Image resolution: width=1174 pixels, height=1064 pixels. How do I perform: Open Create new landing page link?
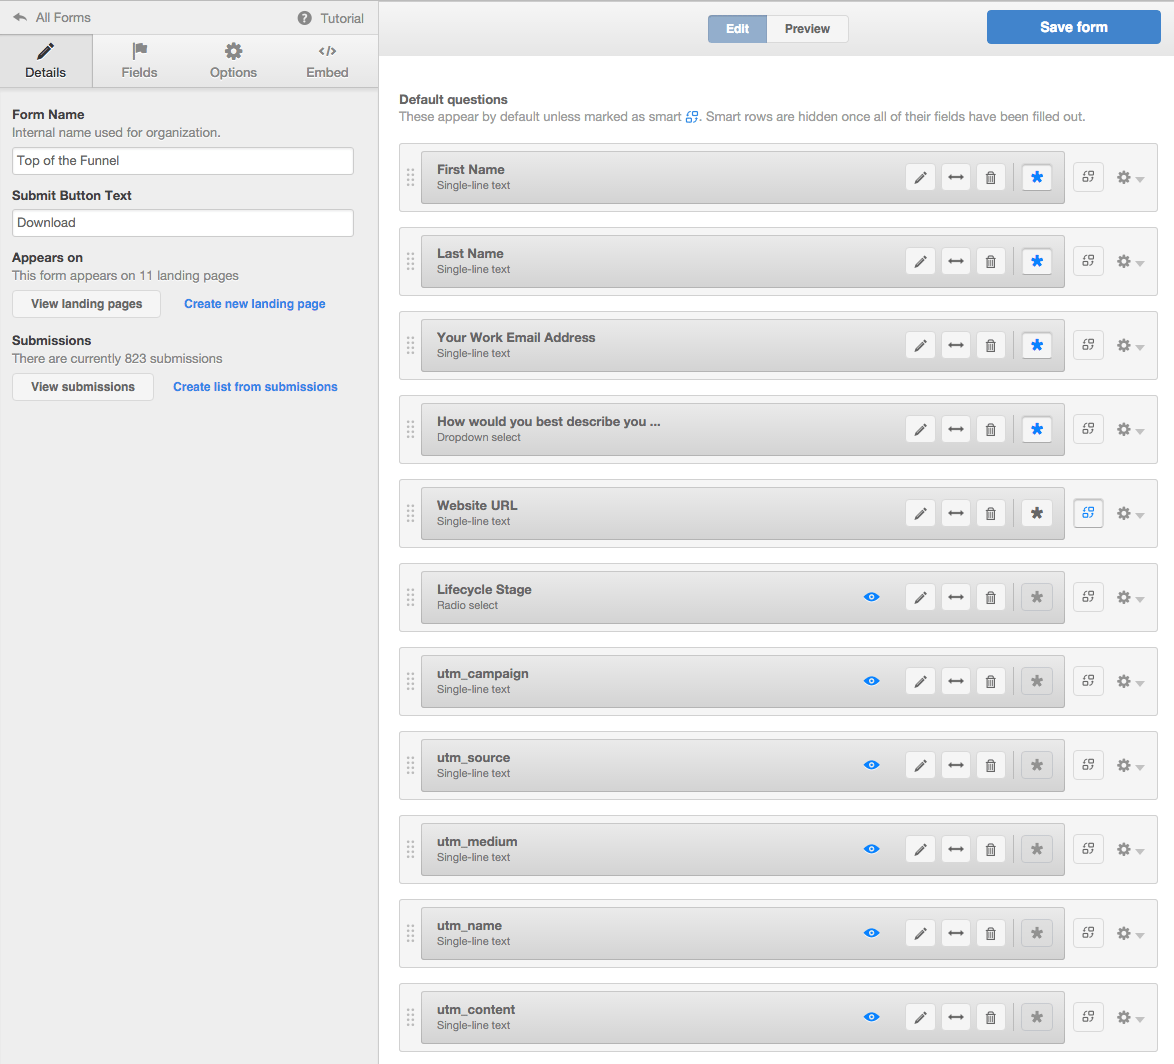pos(254,303)
